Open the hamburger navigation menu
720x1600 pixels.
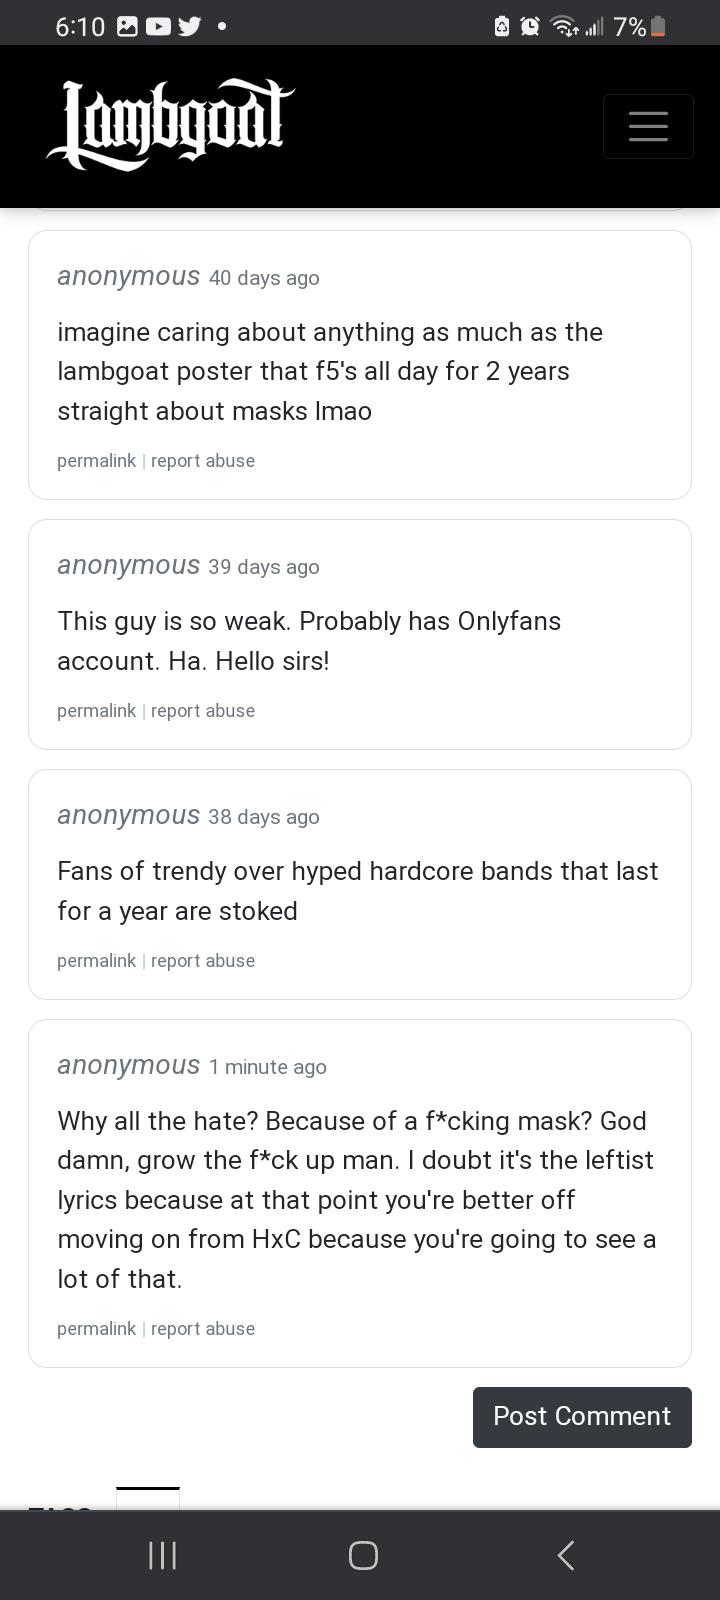(648, 126)
